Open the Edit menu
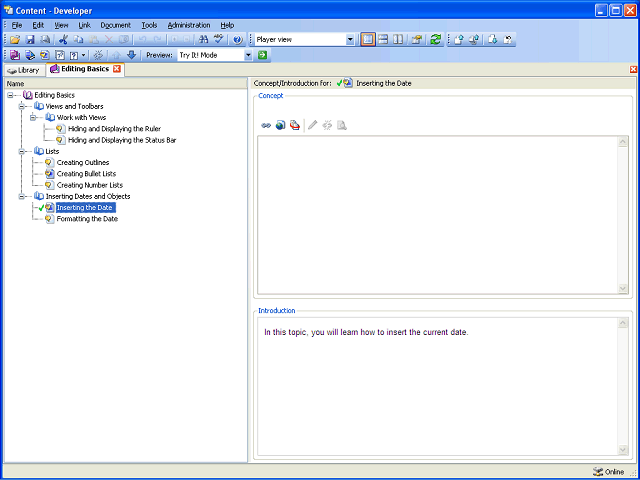This screenshot has height=480, width=640. tap(38, 25)
